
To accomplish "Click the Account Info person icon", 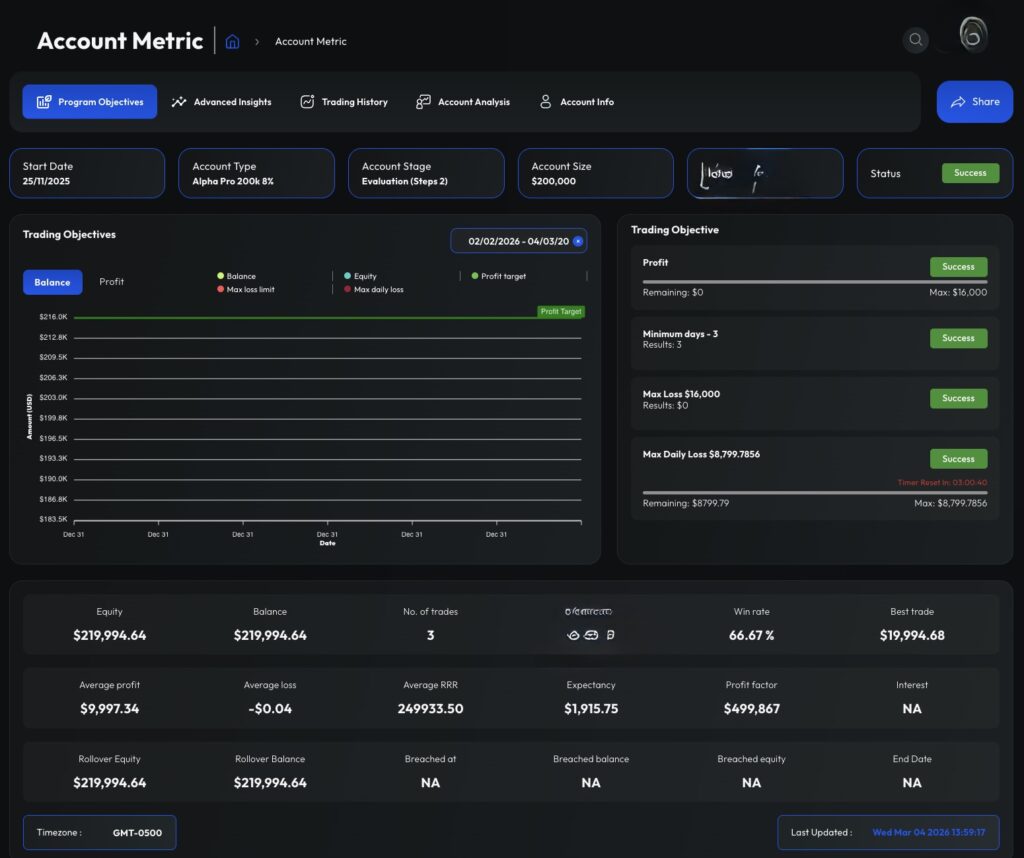I will point(545,101).
